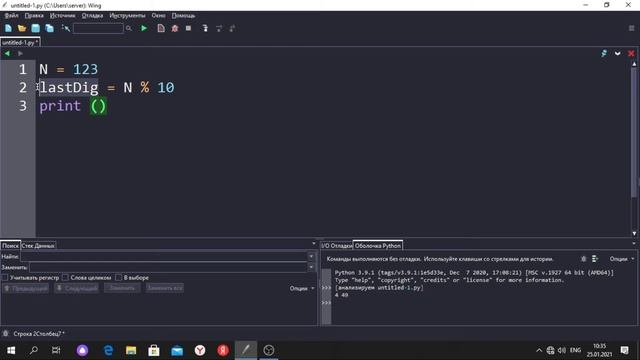This screenshot has height=360, width=640.
Task: Click the green list icon in the Python shell
Action: point(595,259)
